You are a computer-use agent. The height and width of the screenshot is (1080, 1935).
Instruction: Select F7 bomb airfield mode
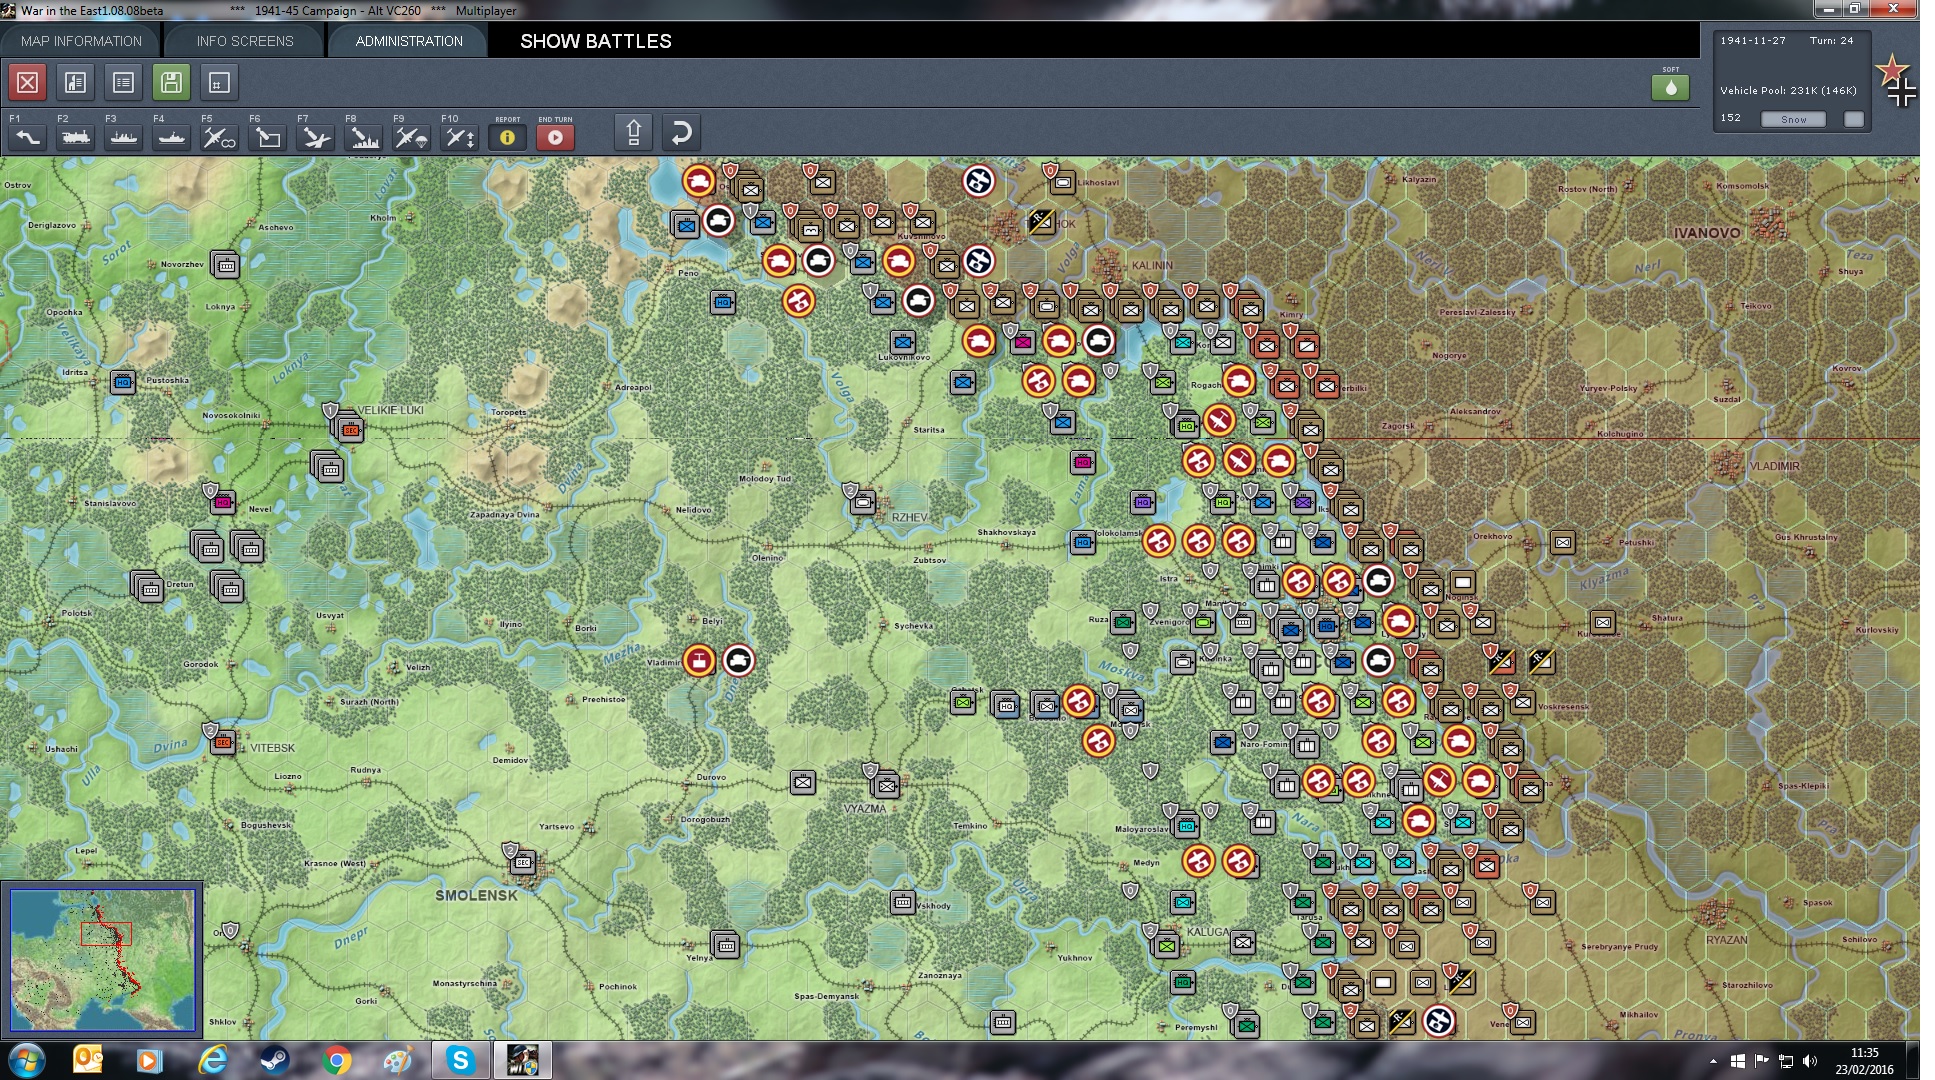315,137
